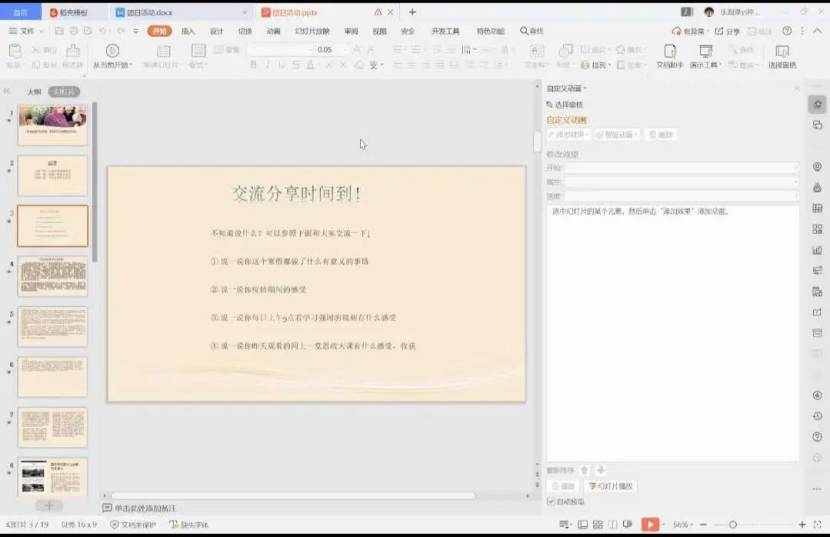
Task: Open the 选择窗格 ribbon tool
Action: click(782, 57)
